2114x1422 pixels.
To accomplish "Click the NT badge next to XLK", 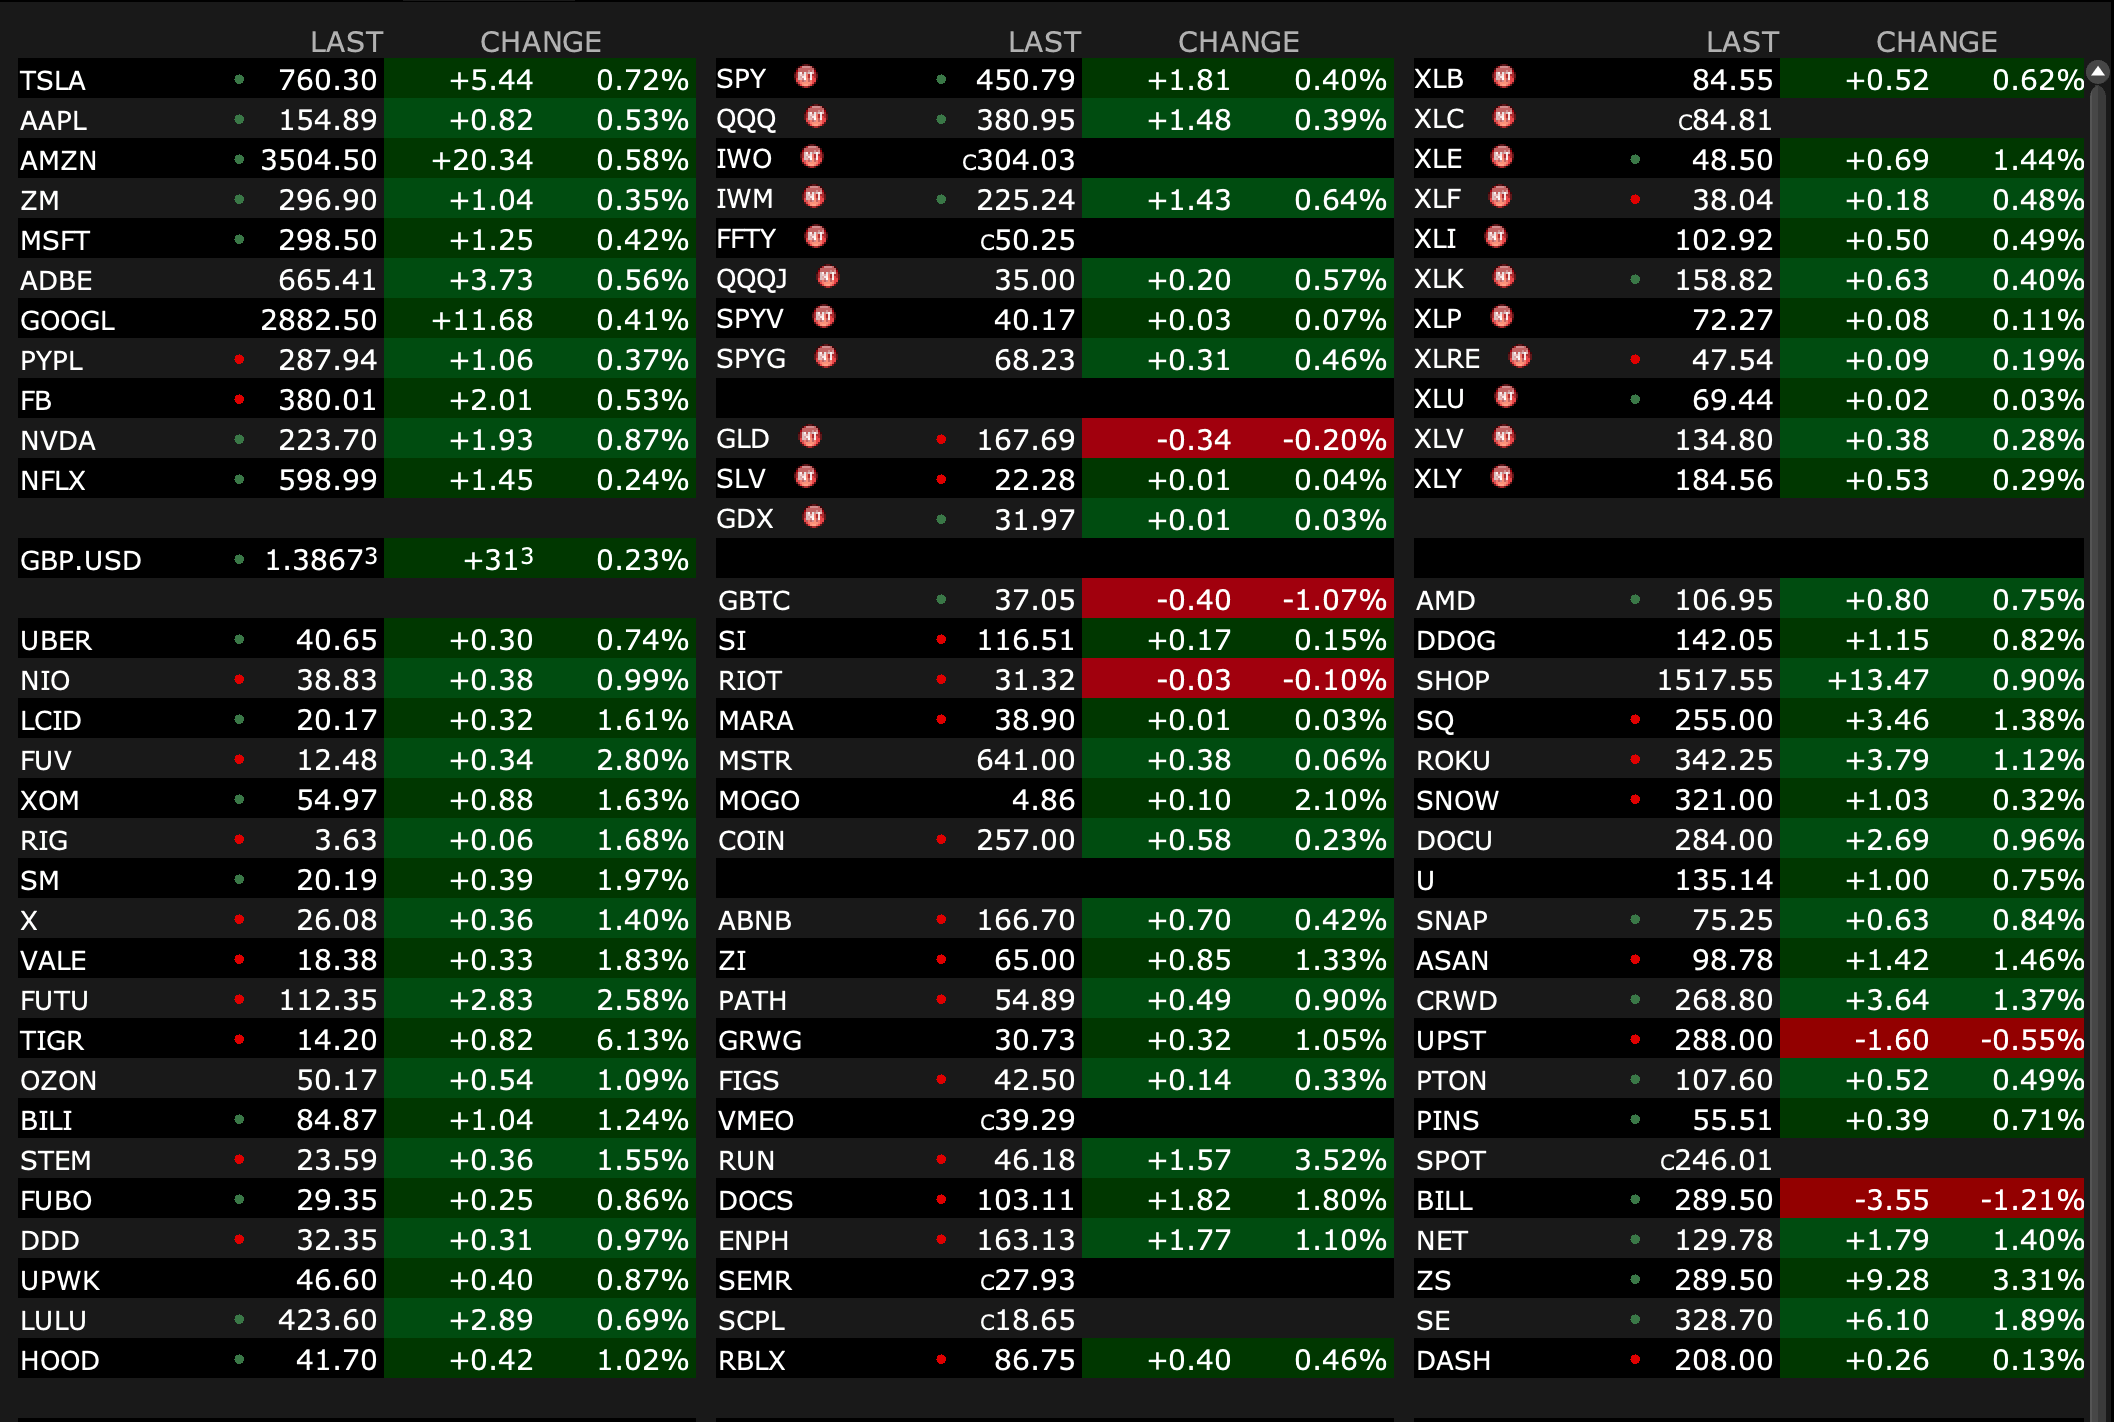I will tap(1504, 277).
